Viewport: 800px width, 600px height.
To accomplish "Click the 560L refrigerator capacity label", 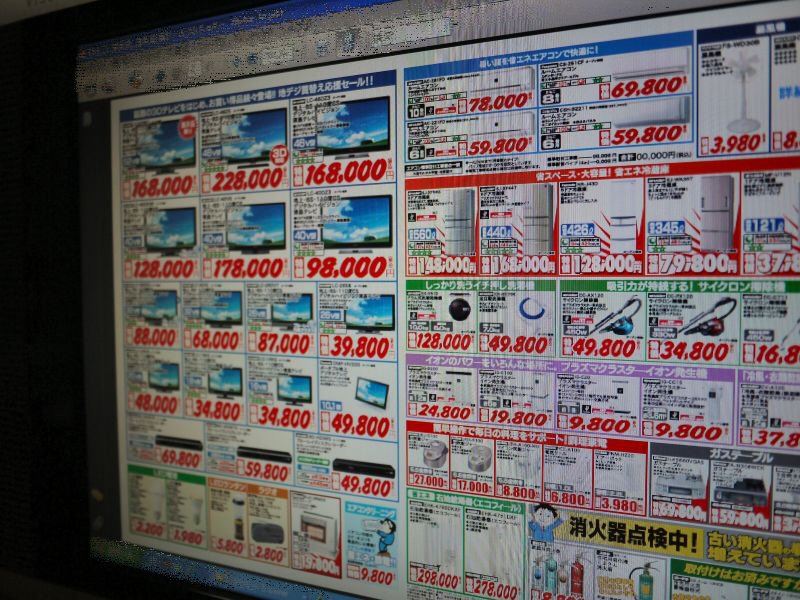I will (422, 235).
